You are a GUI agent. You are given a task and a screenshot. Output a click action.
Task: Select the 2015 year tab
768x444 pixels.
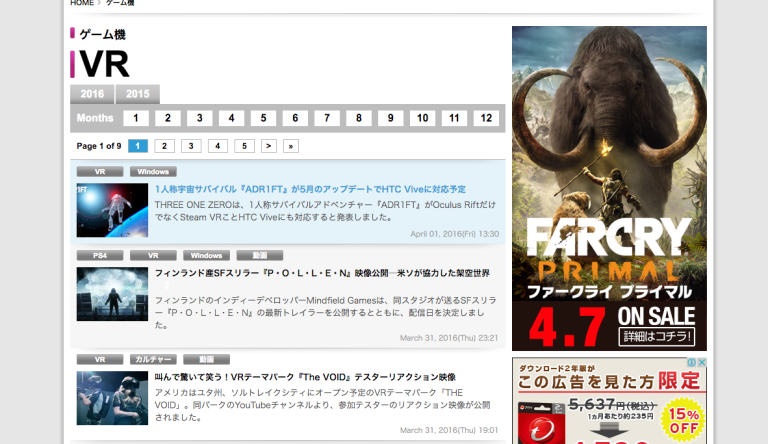(x=138, y=94)
